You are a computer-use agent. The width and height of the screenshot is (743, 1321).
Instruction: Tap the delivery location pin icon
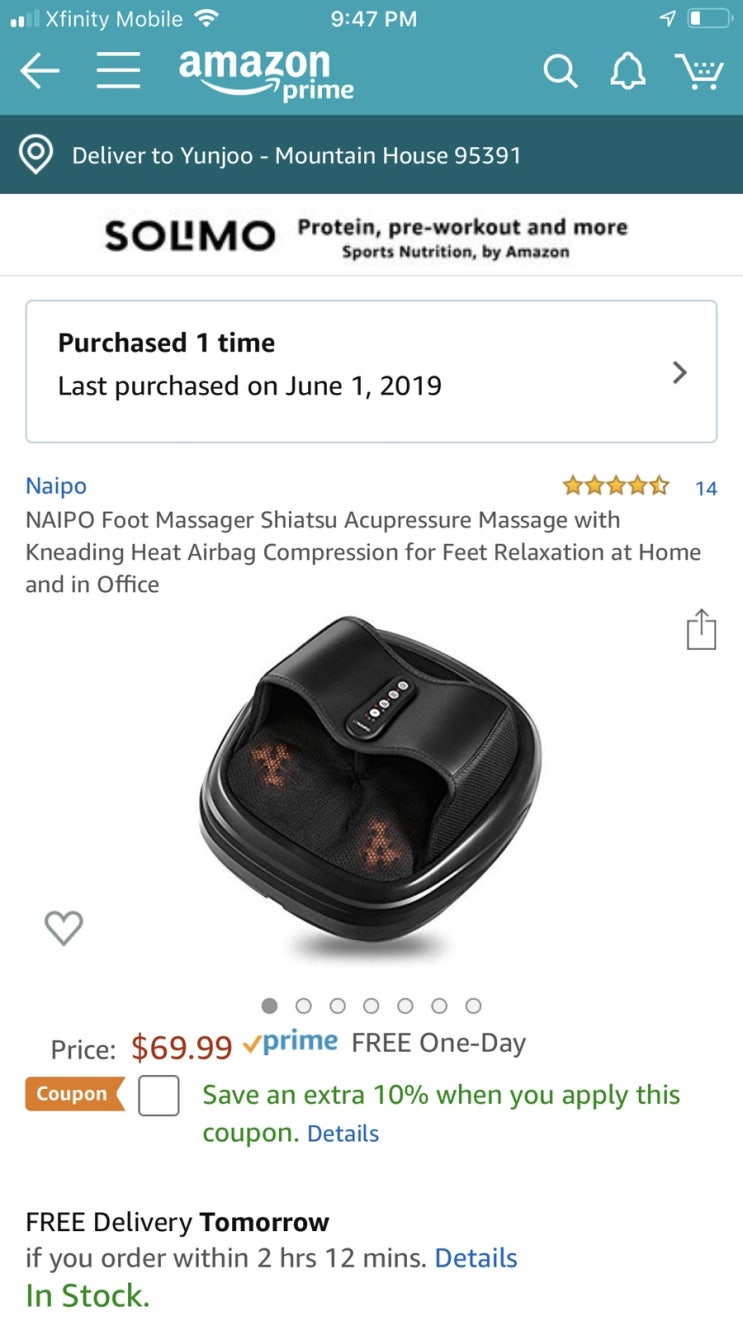click(x=36, y=155)
